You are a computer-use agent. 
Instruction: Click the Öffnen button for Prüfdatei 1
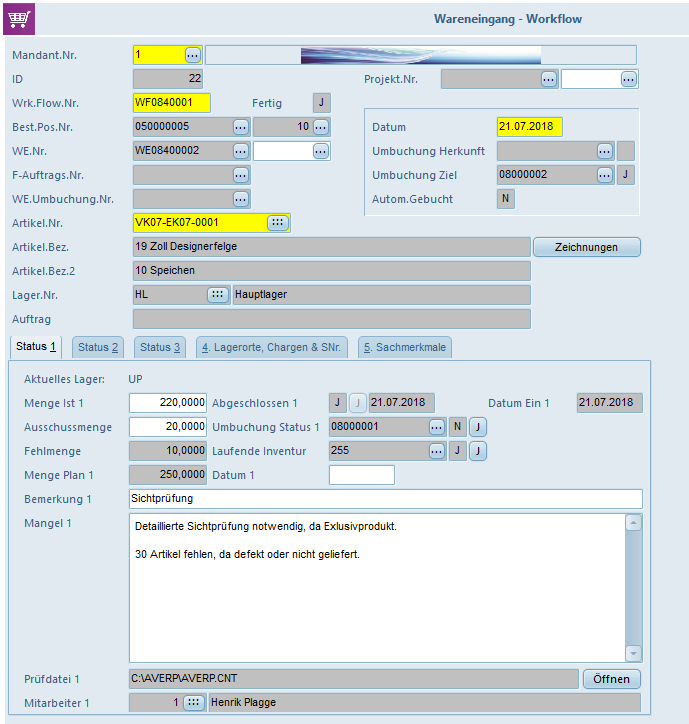click(x=611, y=679)
